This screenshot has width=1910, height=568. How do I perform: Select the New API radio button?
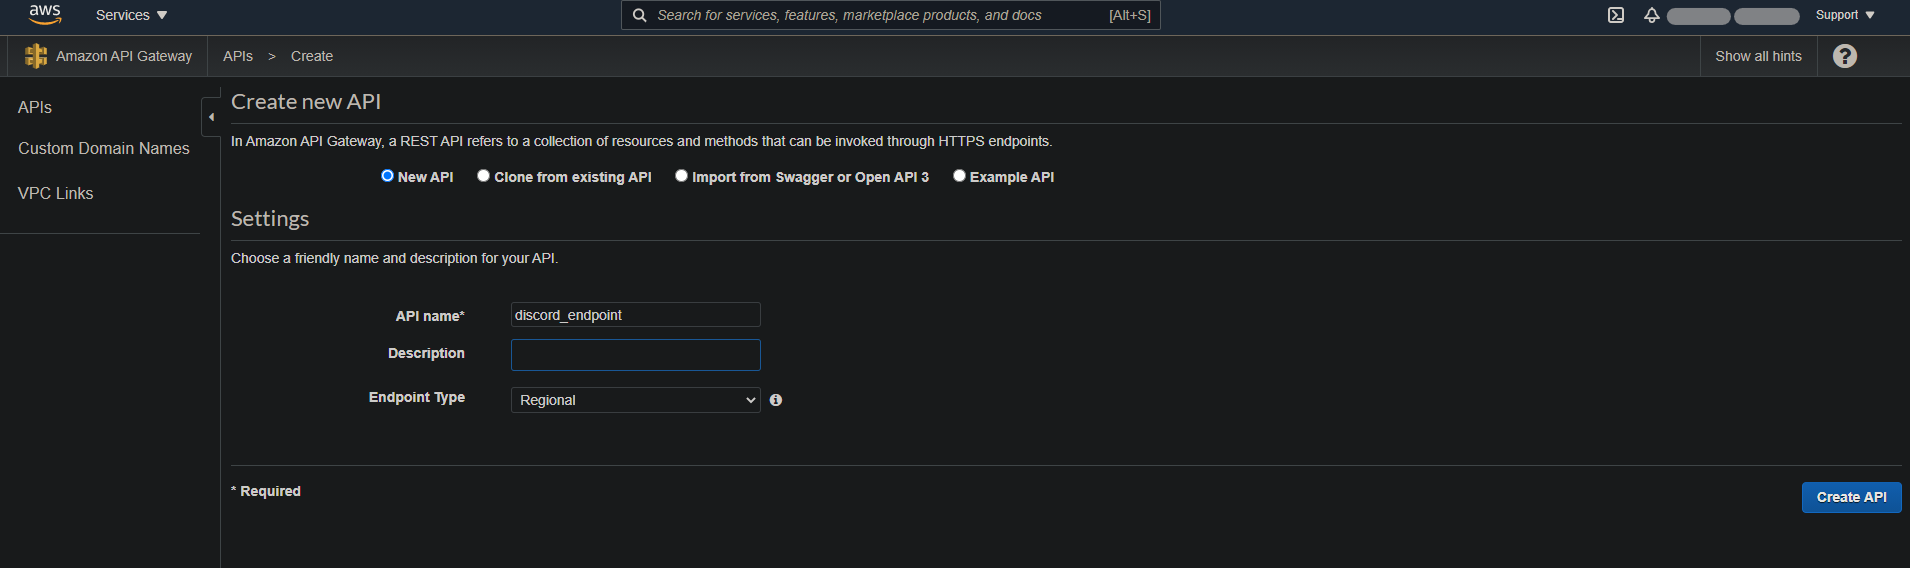tap(387, 176)
